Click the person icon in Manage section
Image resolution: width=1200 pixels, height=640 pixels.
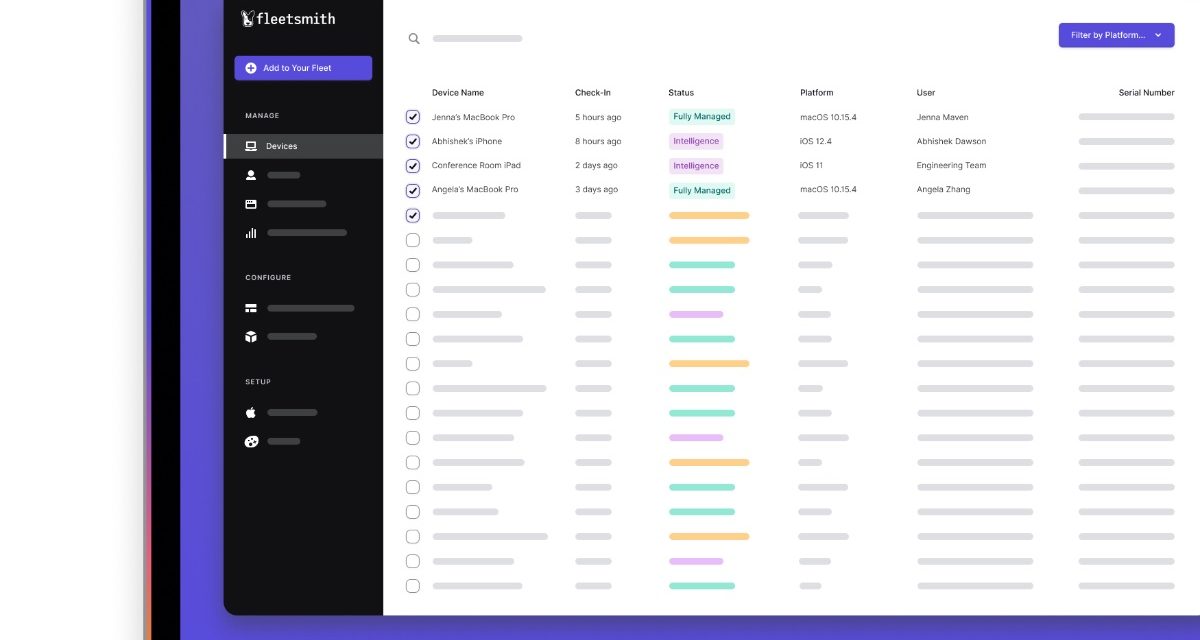(x=251, y=175)
